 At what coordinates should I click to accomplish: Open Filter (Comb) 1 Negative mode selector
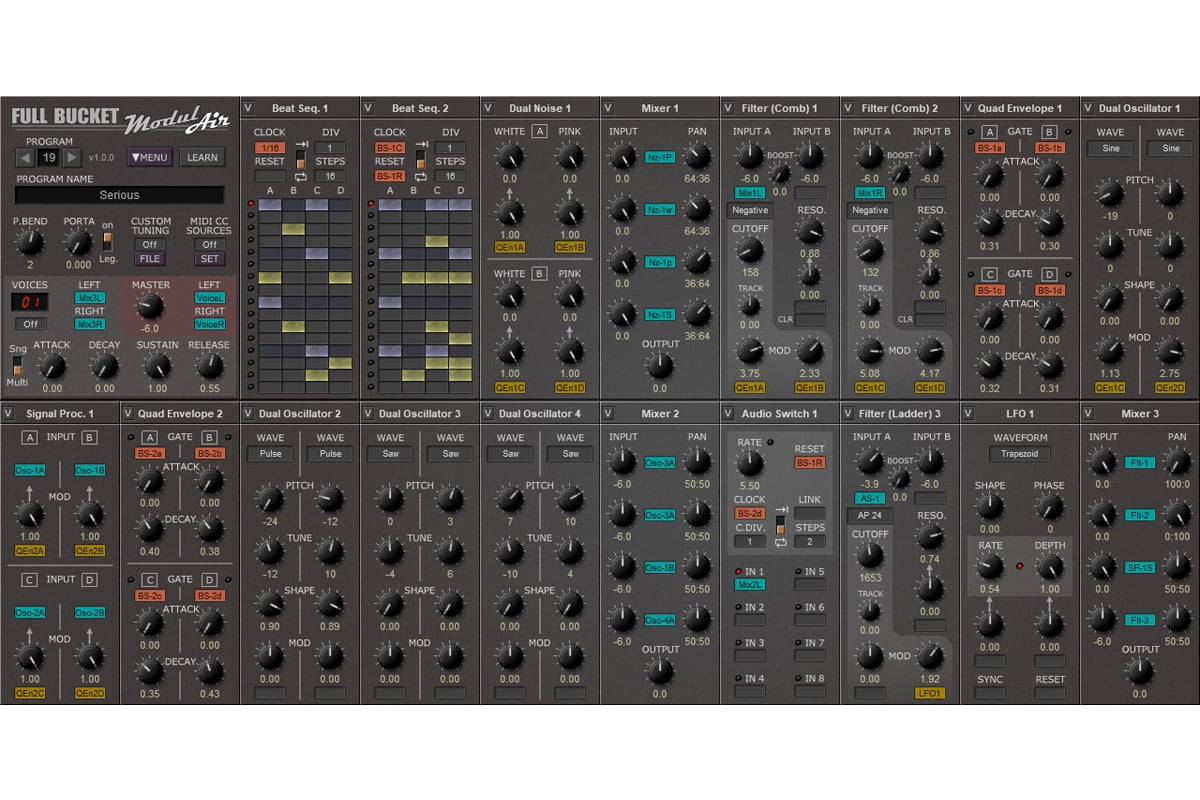pyautogui.click(x=750, y=210)
